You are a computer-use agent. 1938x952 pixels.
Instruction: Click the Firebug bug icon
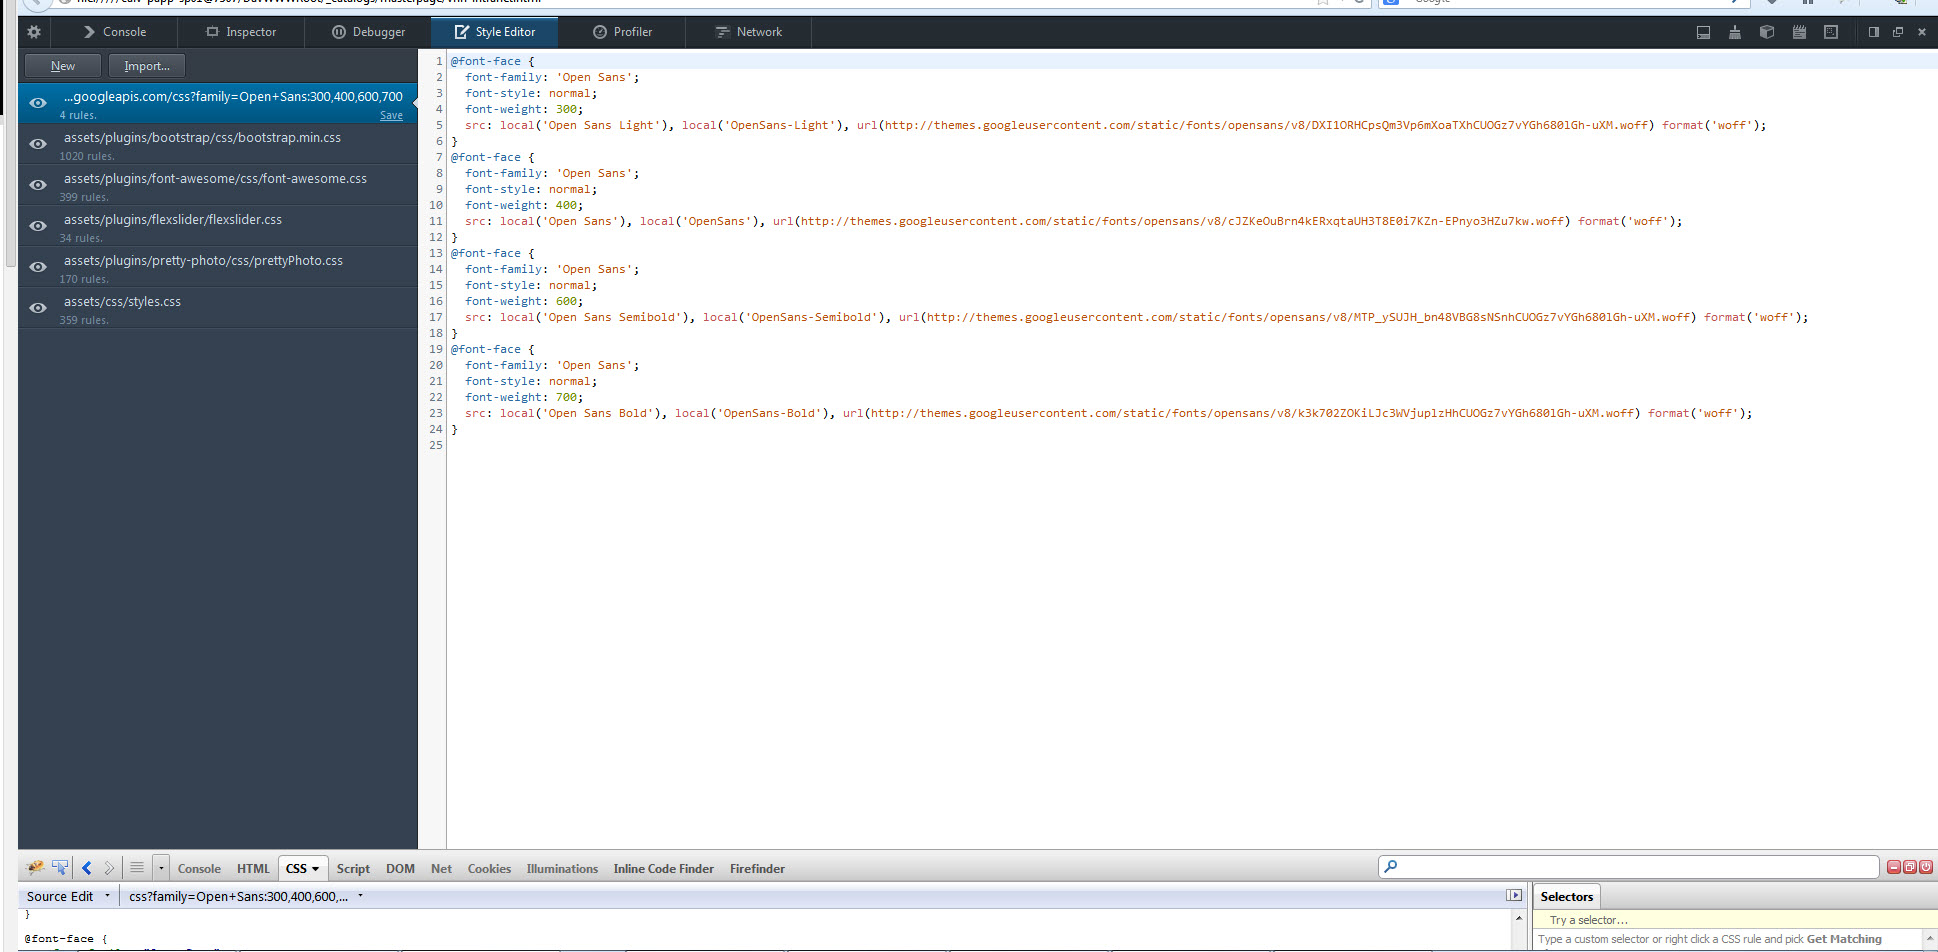pos(35,868)
